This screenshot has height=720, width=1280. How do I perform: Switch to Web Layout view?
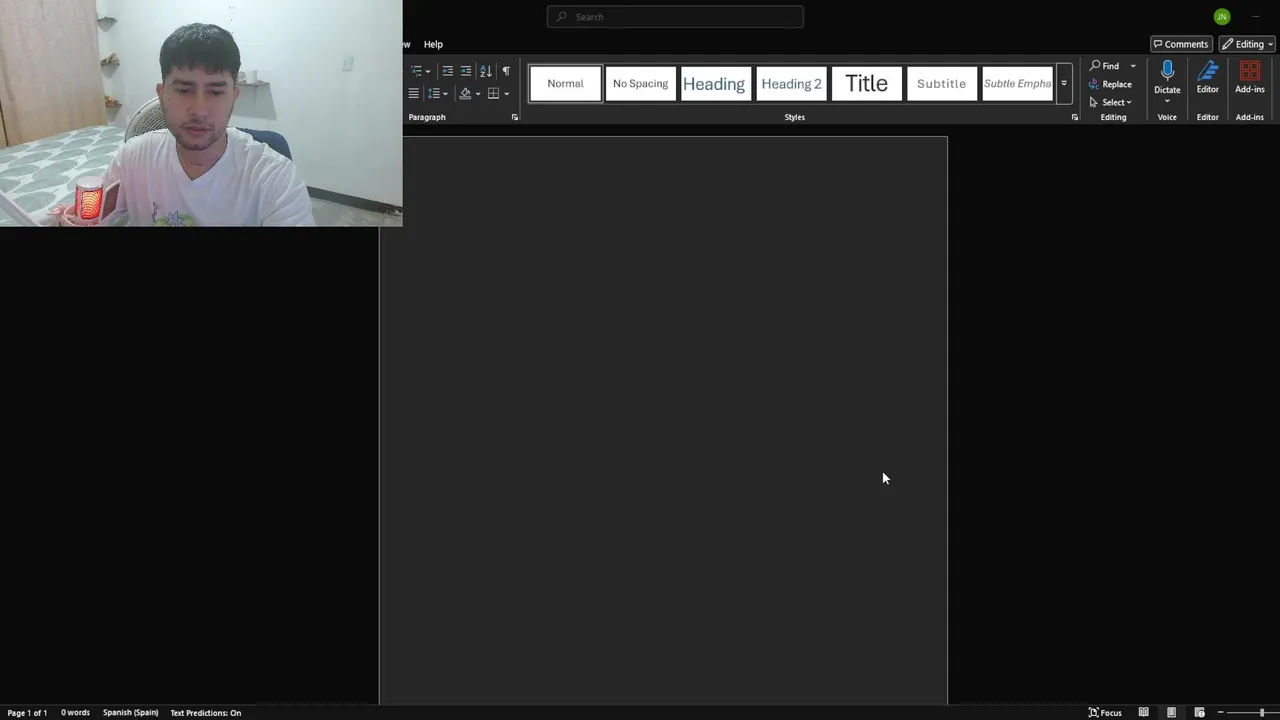pyautogui.click(x=1199, y=713)
